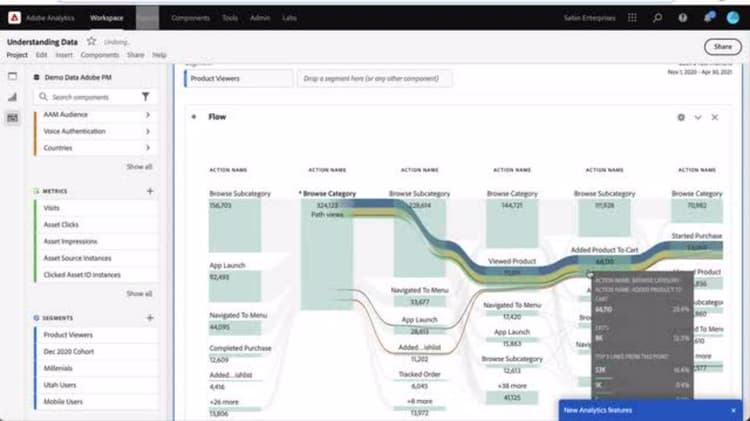Open the notifications bell icon
750x421 pixels.
click(x=708, y=17)
